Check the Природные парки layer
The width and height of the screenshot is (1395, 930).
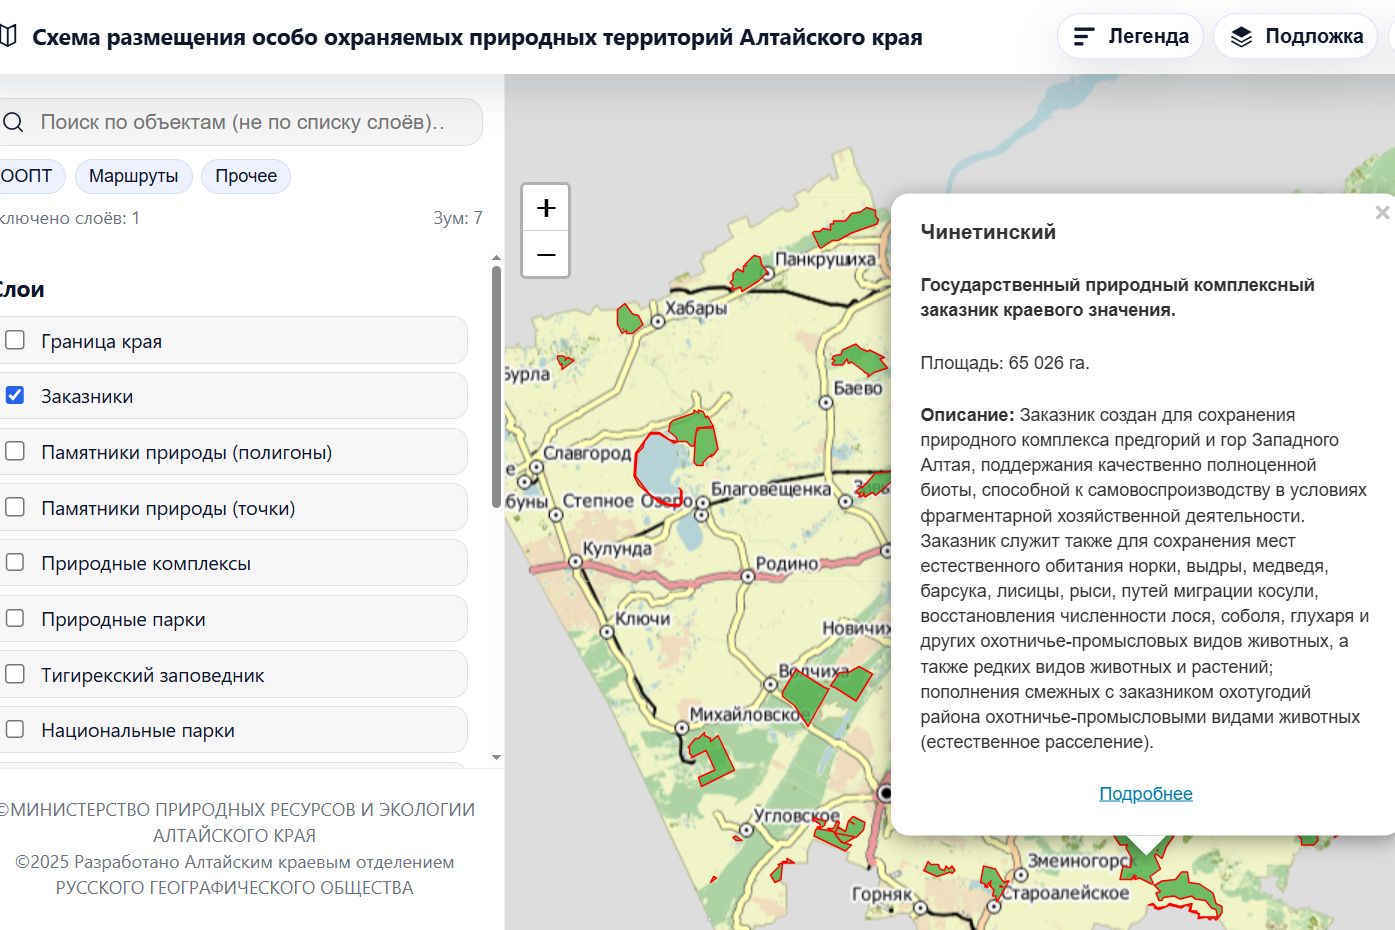pos(14,618)
